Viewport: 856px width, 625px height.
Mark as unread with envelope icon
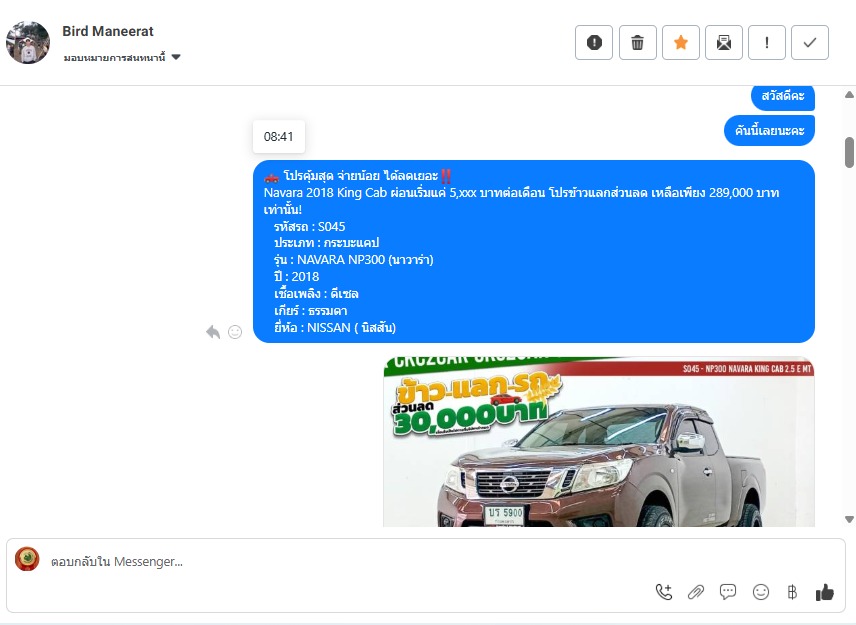(x=724, y=43)
